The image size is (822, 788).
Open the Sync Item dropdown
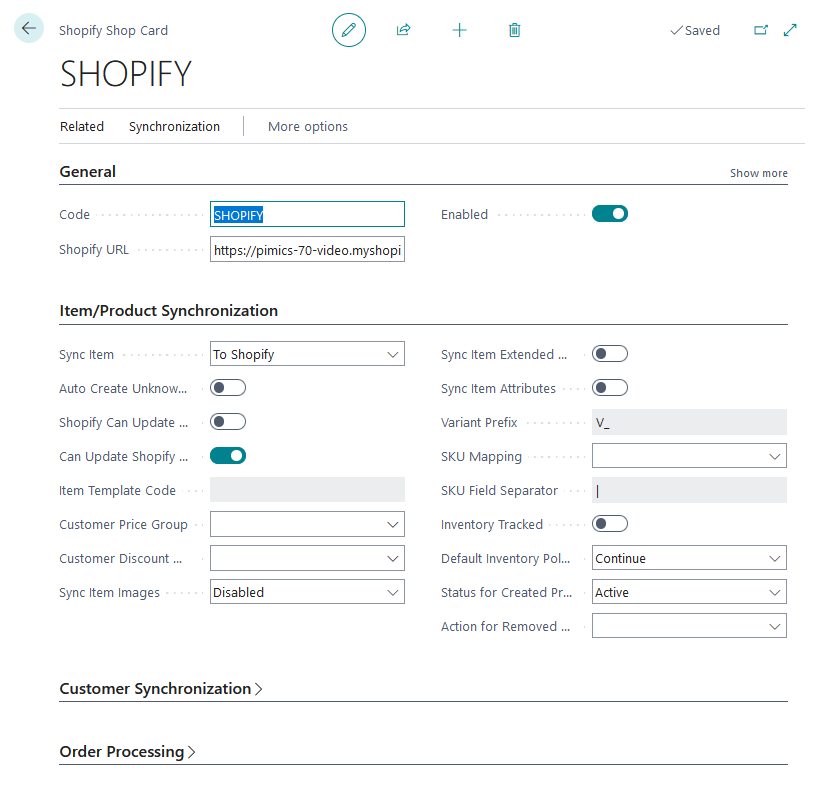coord(307,354)
